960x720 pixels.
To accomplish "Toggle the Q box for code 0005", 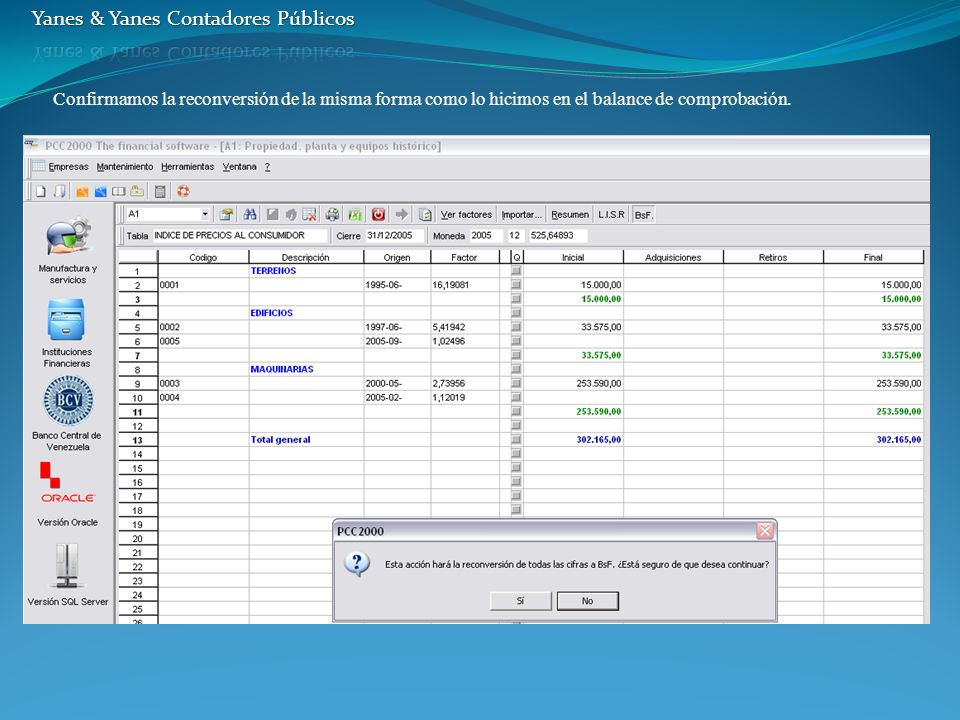I will coord(516,341).
